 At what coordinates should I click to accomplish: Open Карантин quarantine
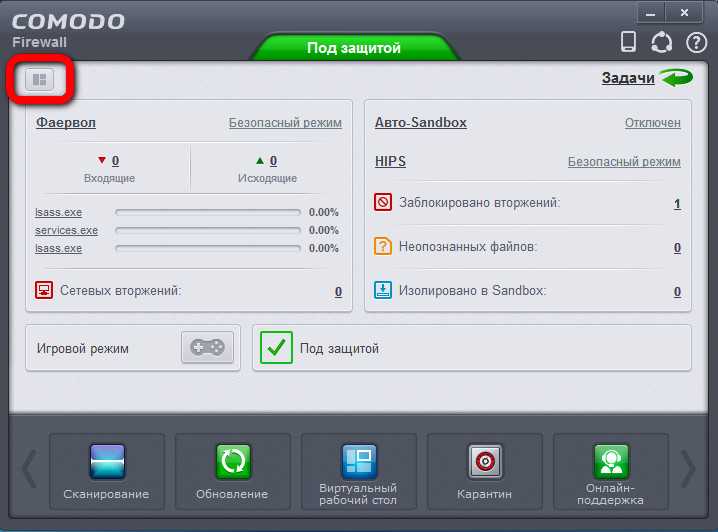point(484,471)
